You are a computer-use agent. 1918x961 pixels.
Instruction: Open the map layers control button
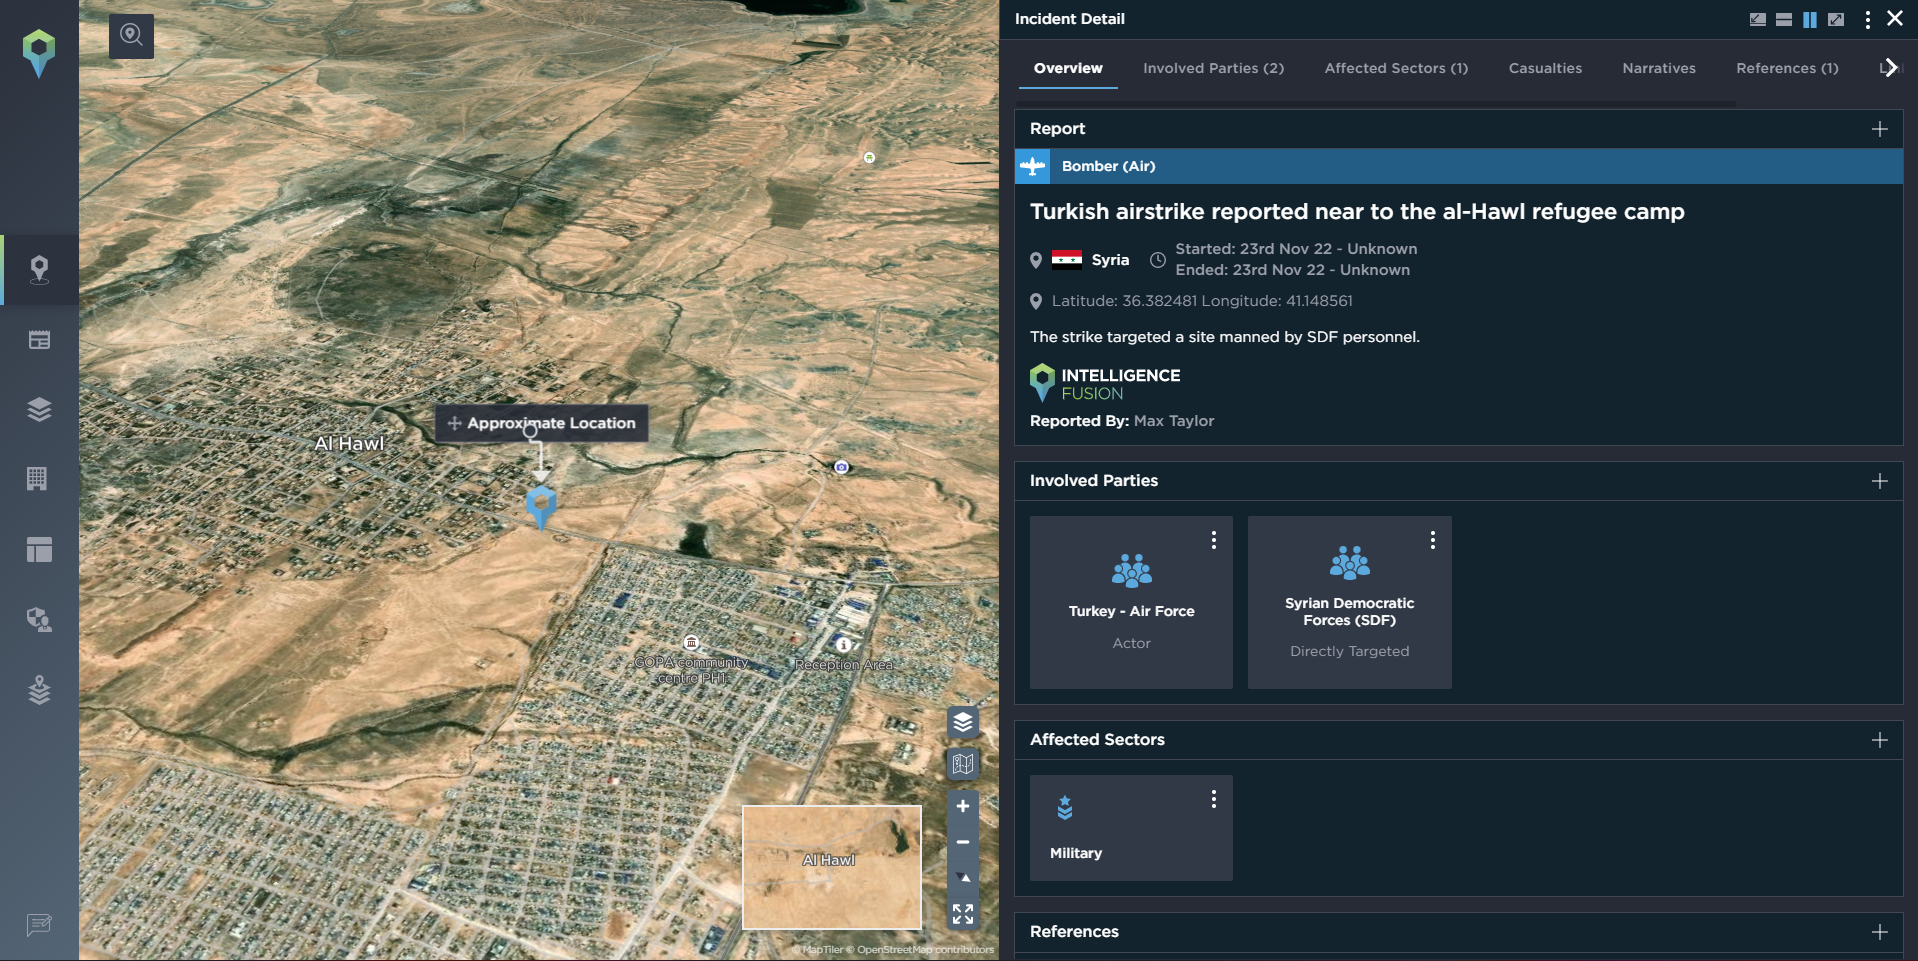[963, 722]
